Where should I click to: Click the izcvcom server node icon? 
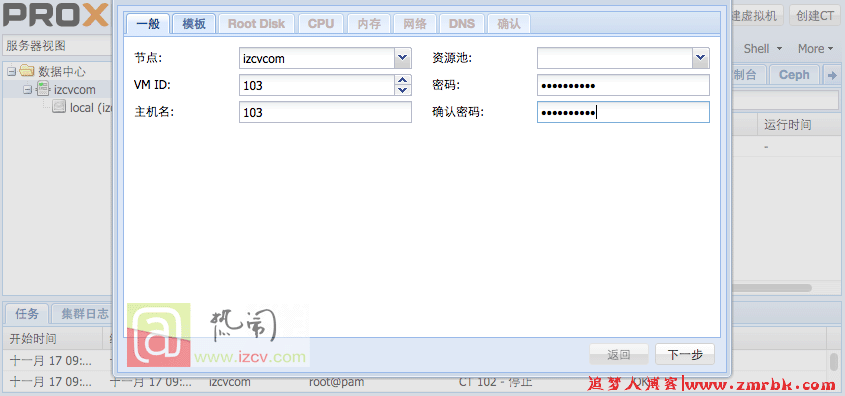(x=43, y=89)
